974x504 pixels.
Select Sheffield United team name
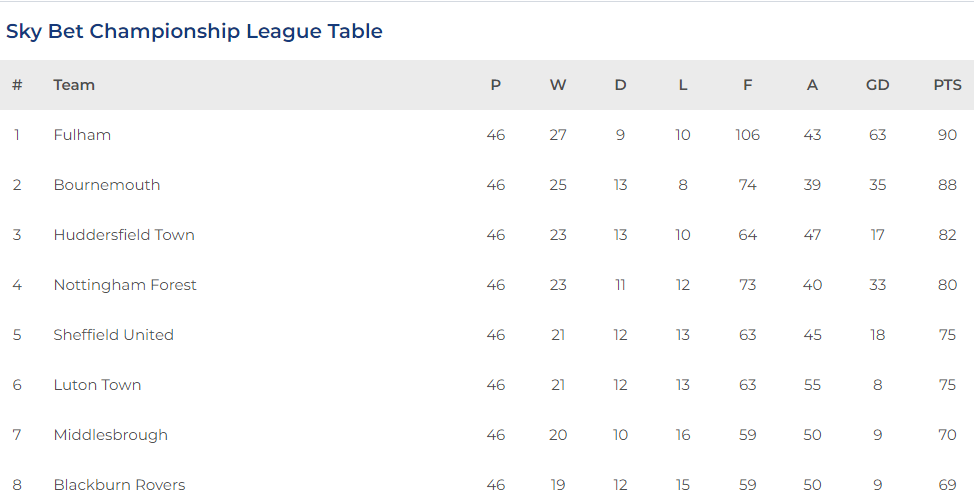pos(114,334)
